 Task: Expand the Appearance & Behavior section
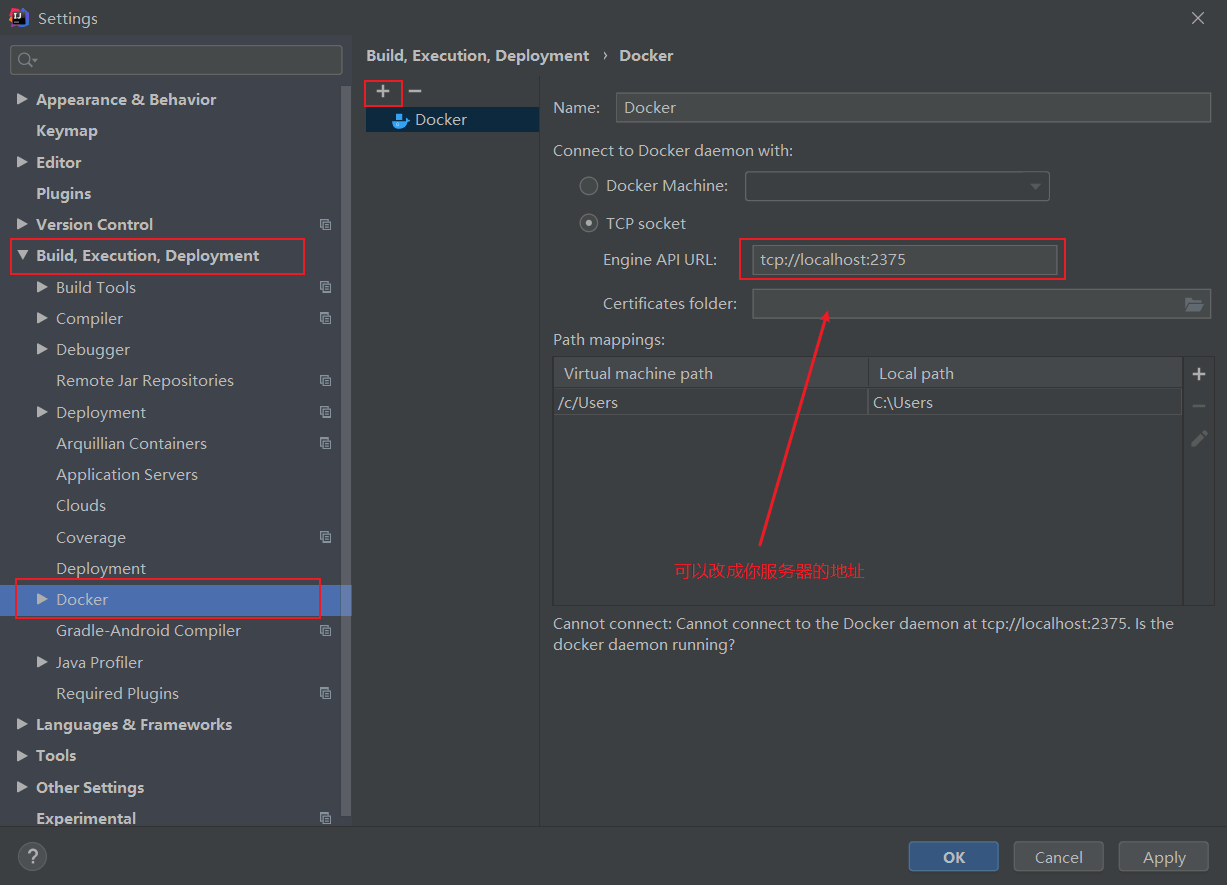[22, 100]
